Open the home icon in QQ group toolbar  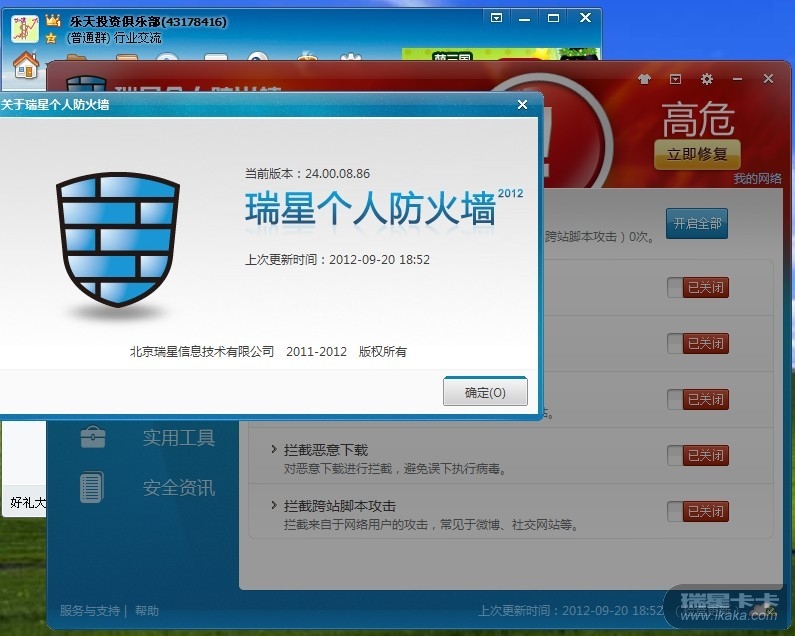coord(26,65)
